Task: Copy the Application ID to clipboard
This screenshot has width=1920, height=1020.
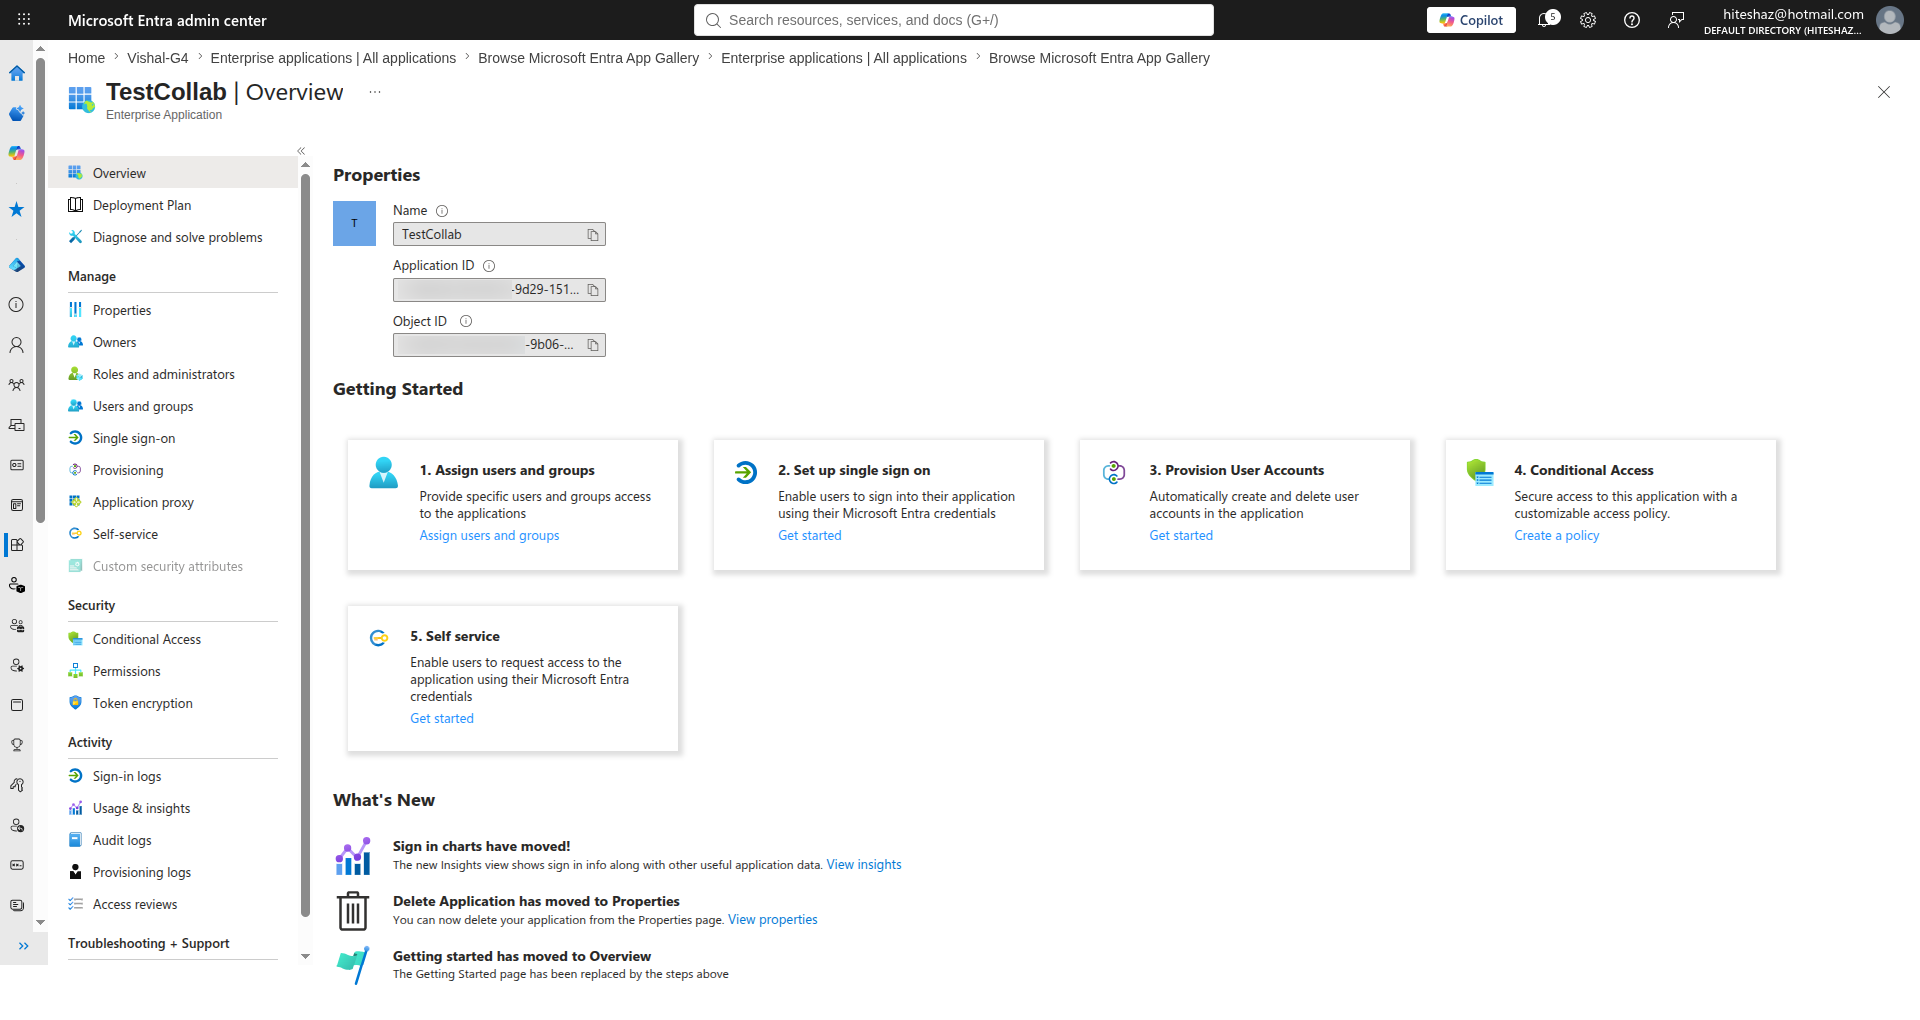Action: [x=593, y=290]
